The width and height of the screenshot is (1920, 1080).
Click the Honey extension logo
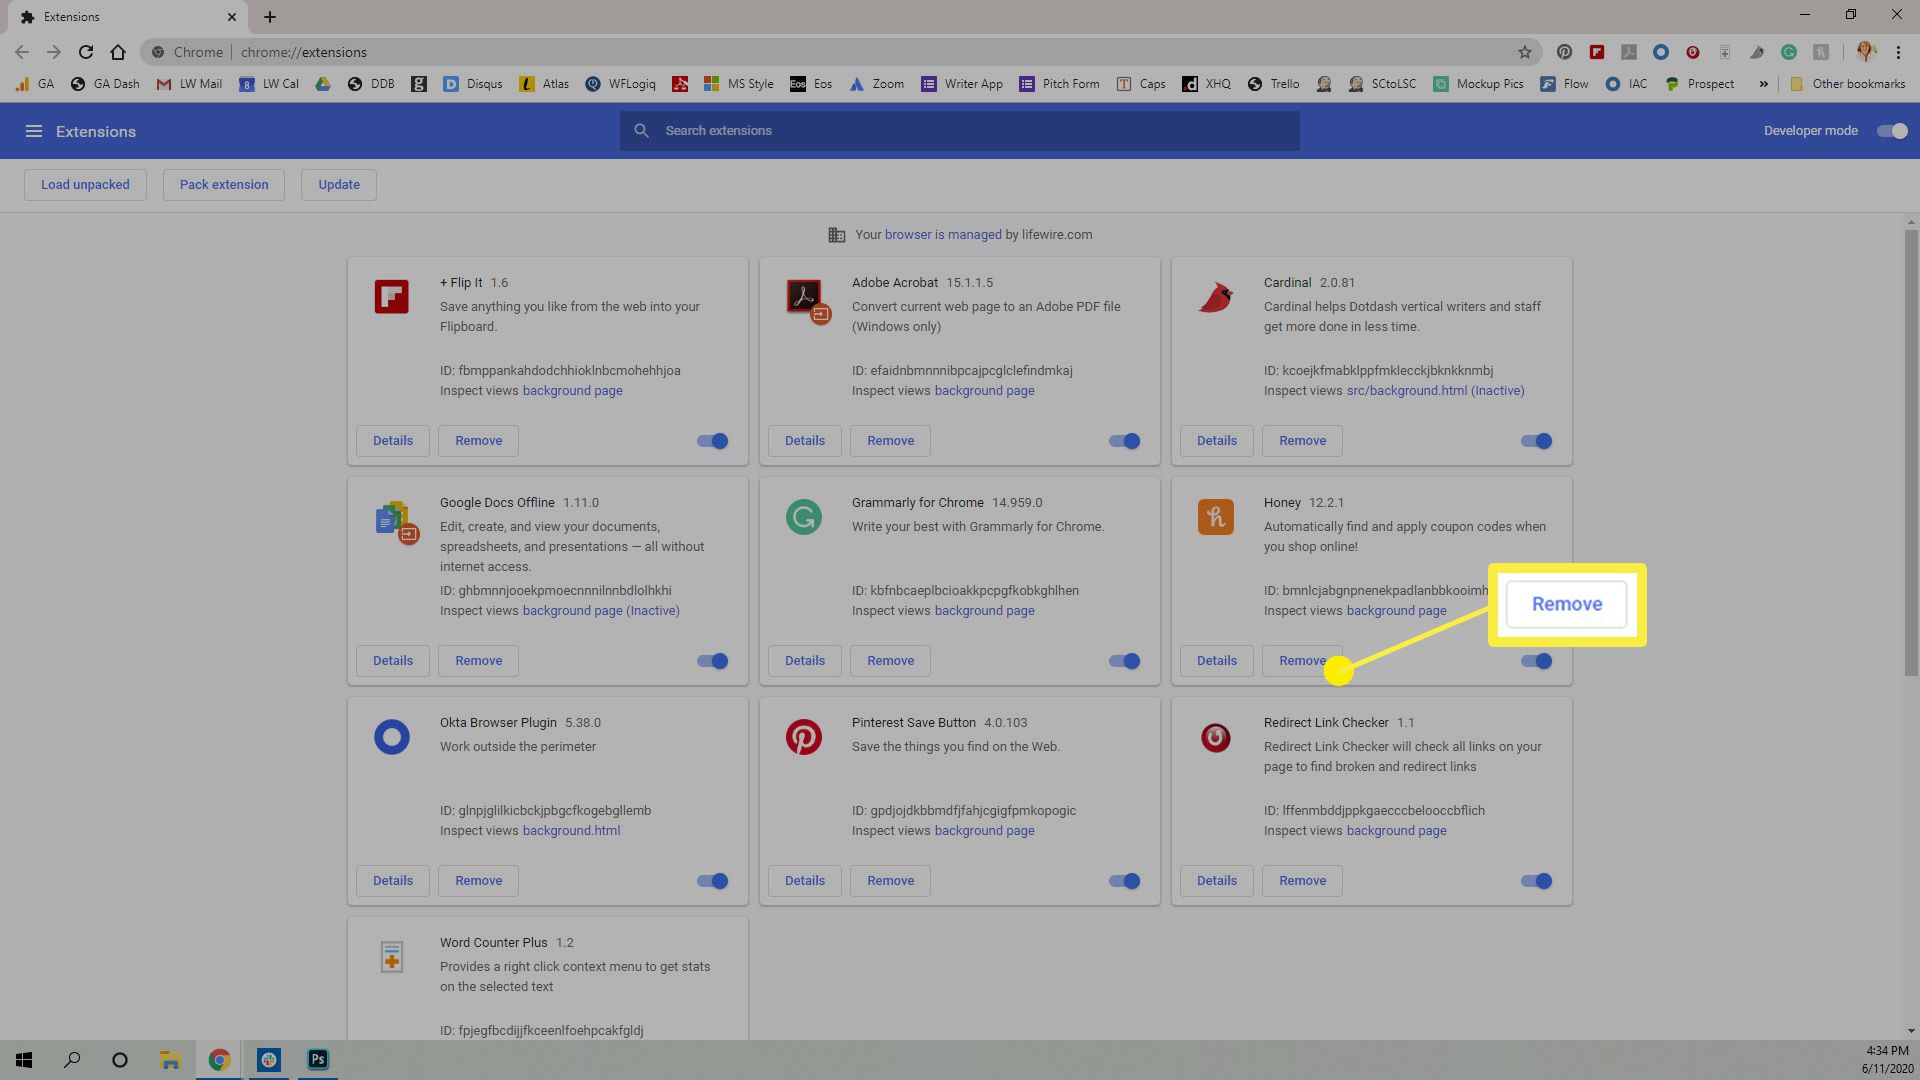tap(1216, 517)
